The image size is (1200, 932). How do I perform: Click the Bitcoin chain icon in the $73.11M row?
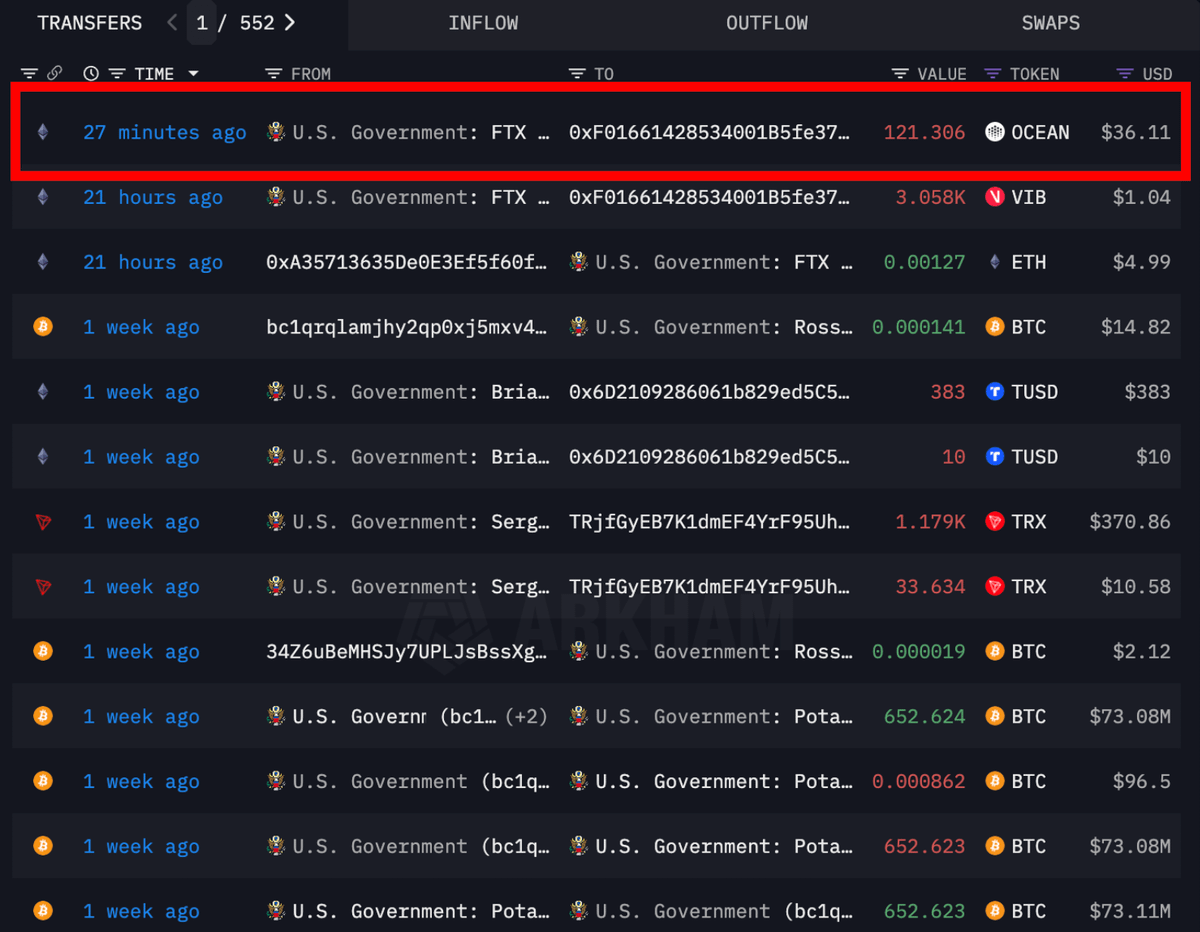42,912
